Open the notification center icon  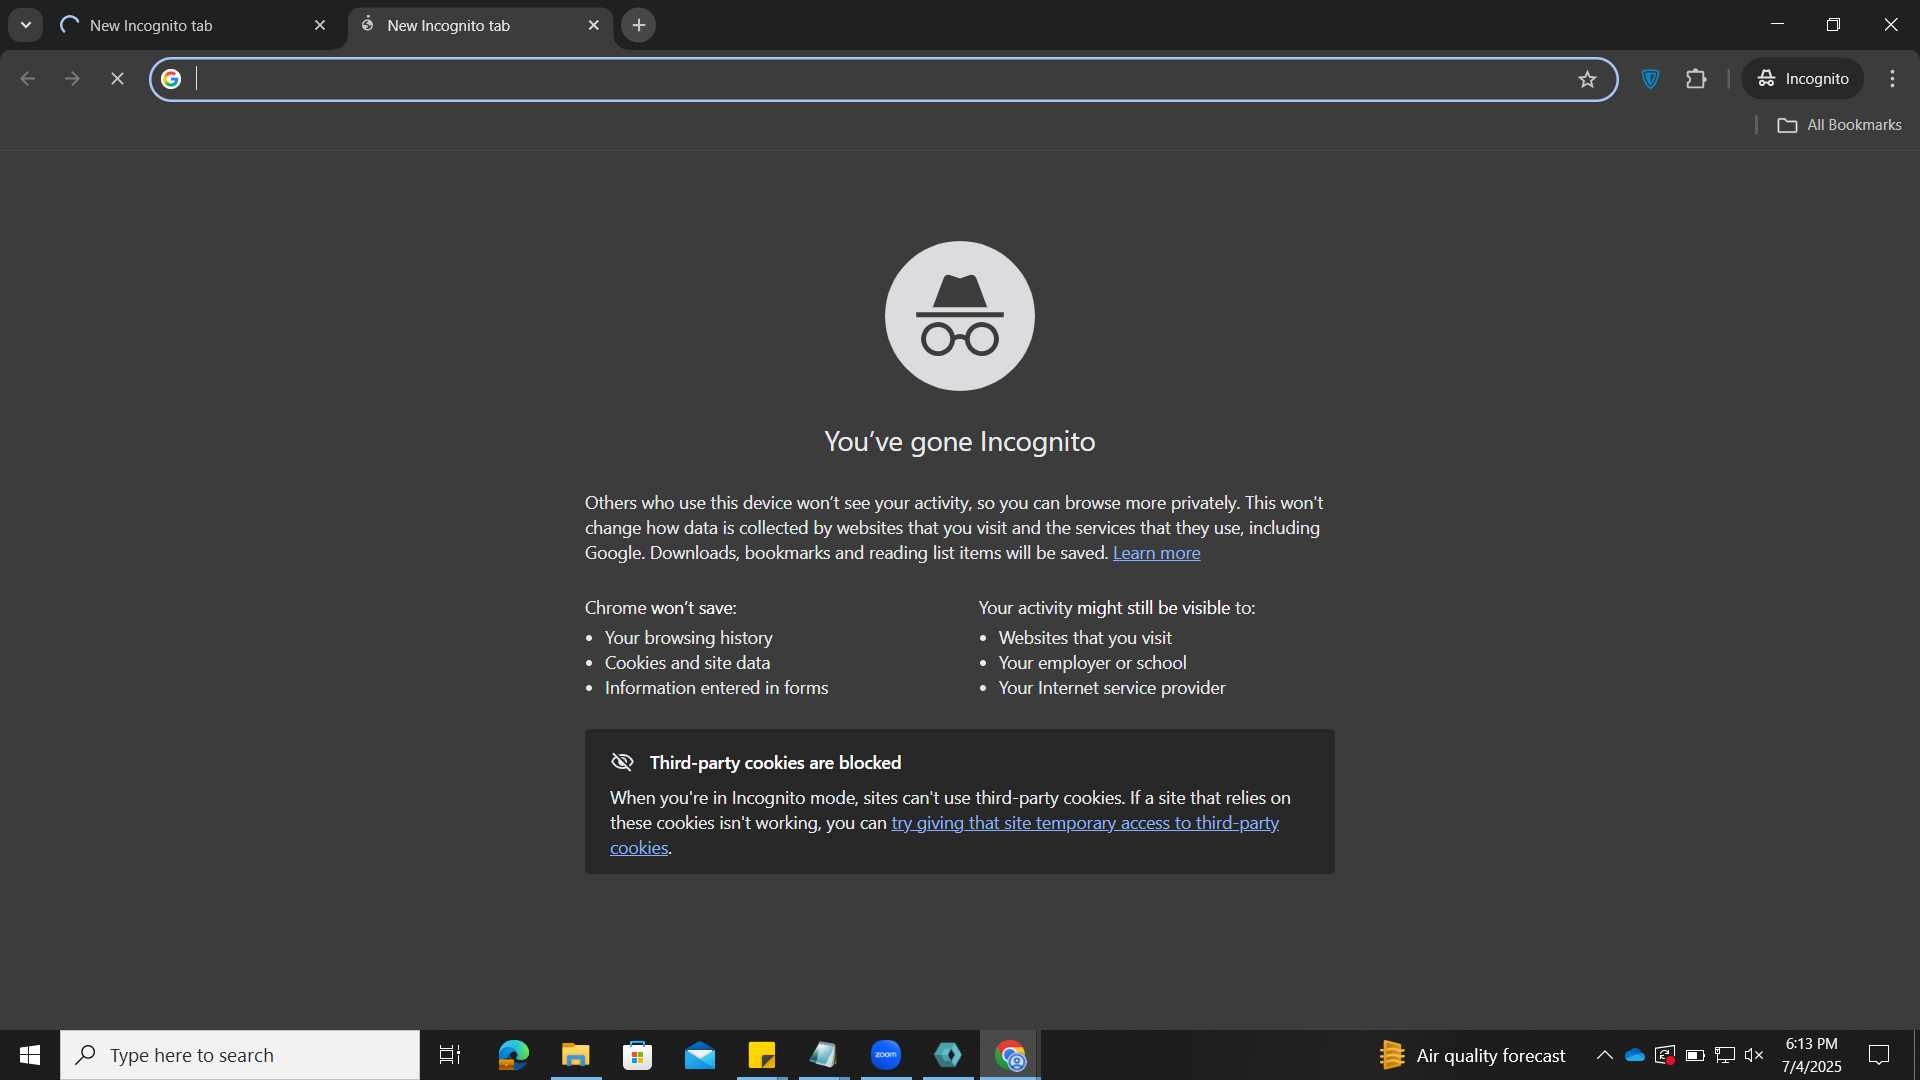coord(1880,1055)
